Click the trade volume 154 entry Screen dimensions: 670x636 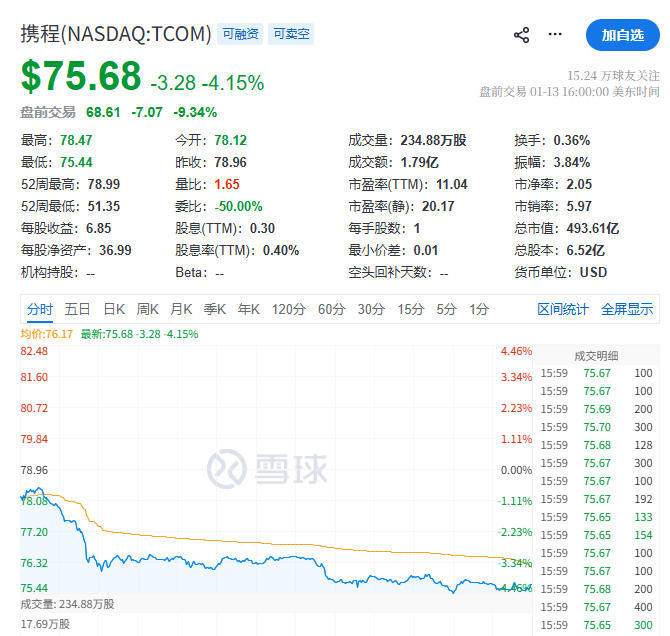[x=643, y=535]
